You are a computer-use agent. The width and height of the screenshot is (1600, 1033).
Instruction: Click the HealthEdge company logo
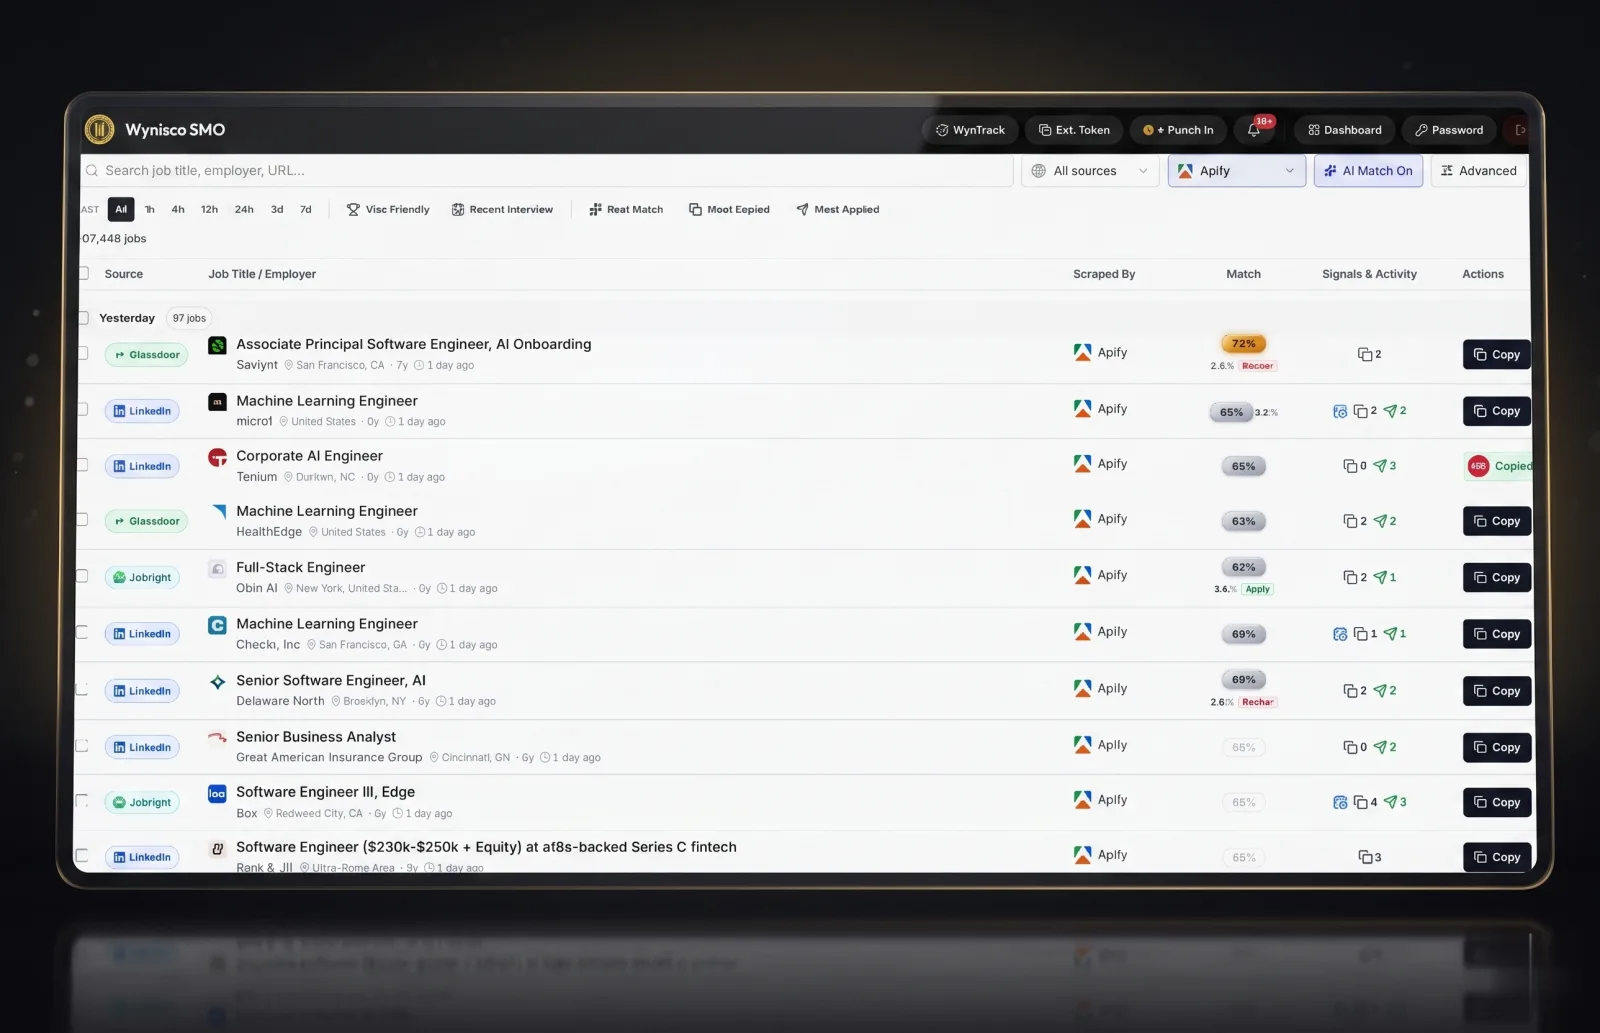[x=219, y=512]
